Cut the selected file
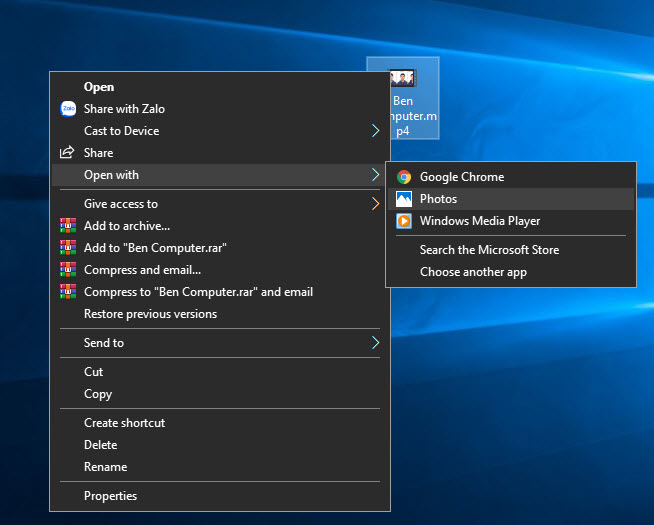The height and width of the screenshot is (525, 654). (220, 372)
